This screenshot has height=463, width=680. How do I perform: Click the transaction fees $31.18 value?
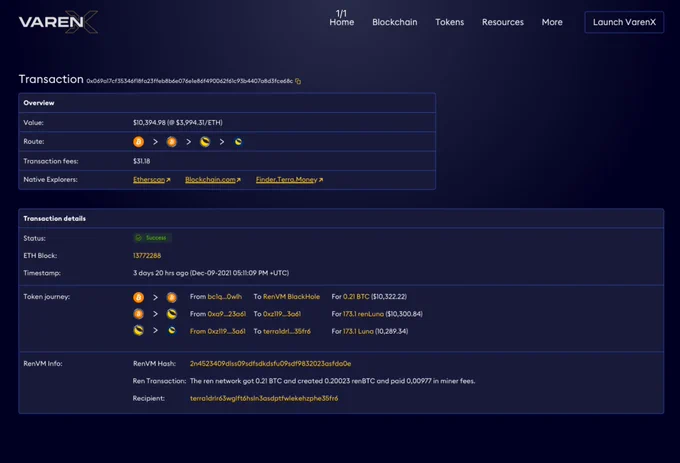pyautogui.click(x=141, y=161)
